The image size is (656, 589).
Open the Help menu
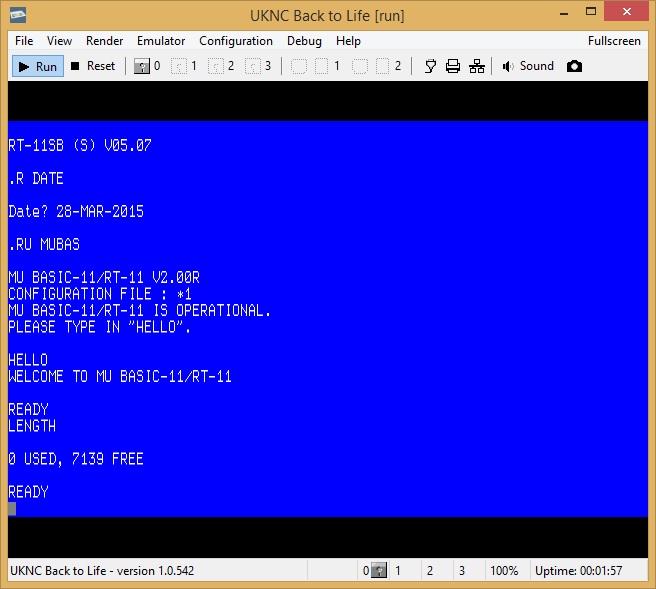348,41
